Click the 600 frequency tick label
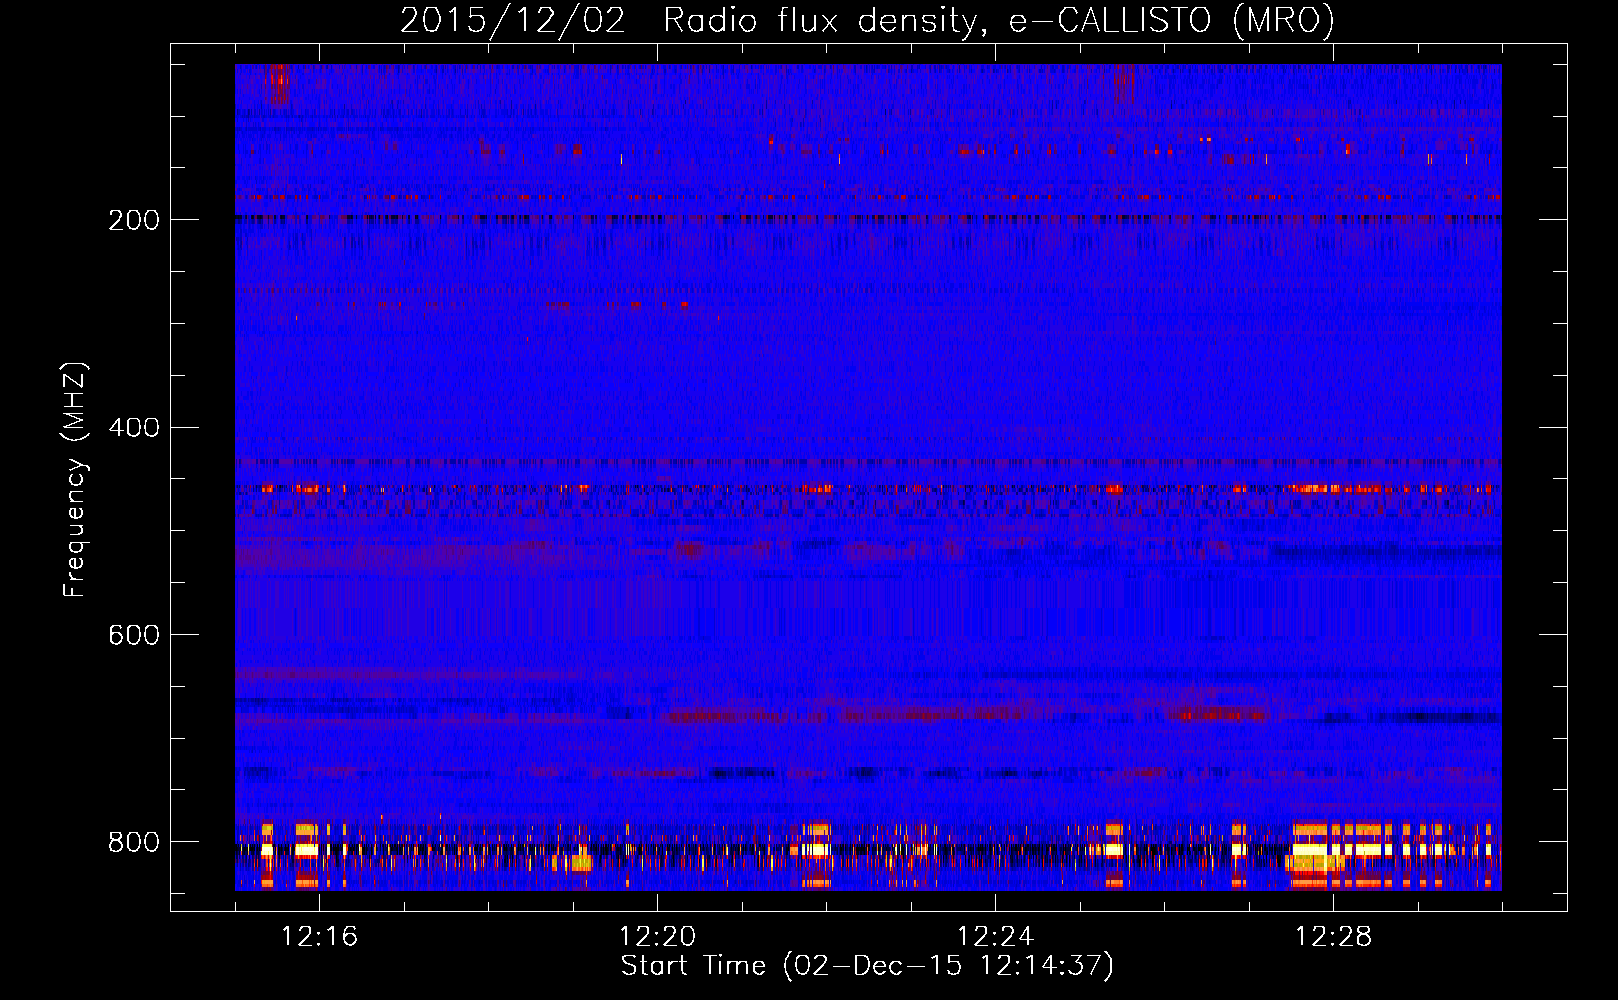Image resolution: width=1618 pixels, height=1000 pixels. coord(133,635)
